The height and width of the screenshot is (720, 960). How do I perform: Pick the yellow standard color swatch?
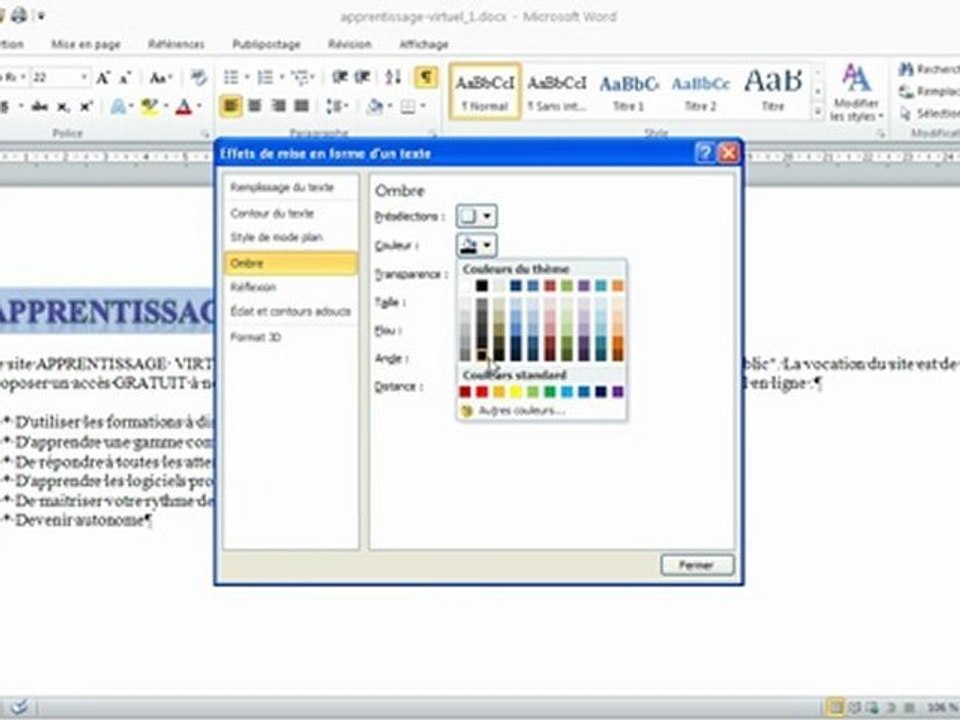516,392
